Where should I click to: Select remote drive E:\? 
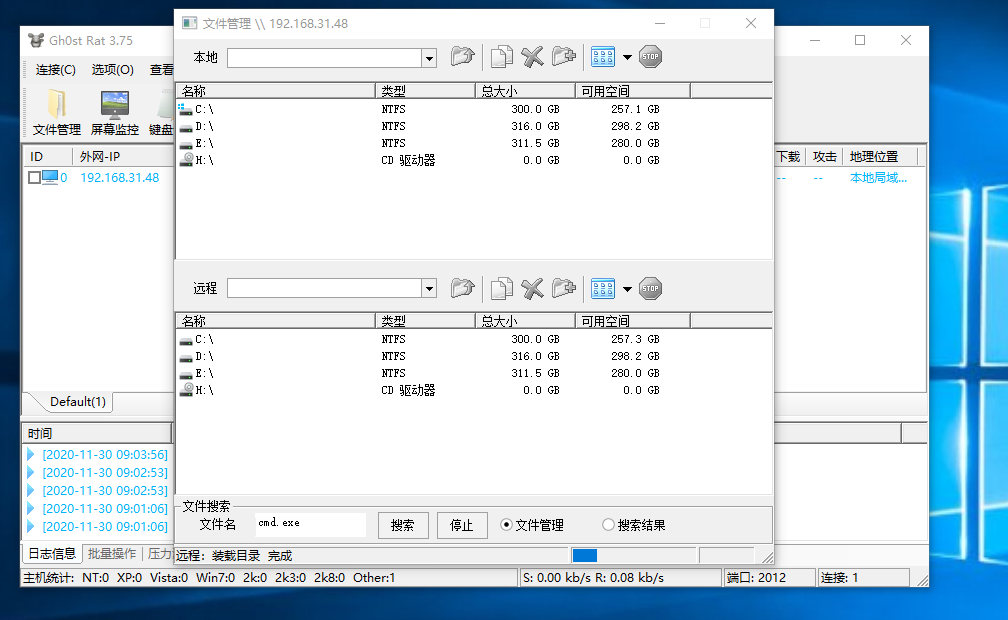[204, 373]
